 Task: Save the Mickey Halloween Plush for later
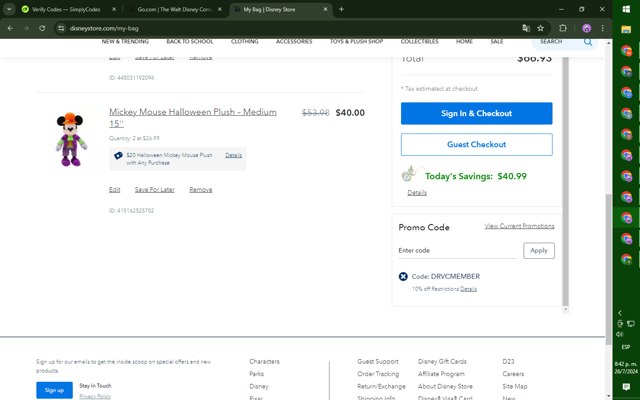pos(155,190)
